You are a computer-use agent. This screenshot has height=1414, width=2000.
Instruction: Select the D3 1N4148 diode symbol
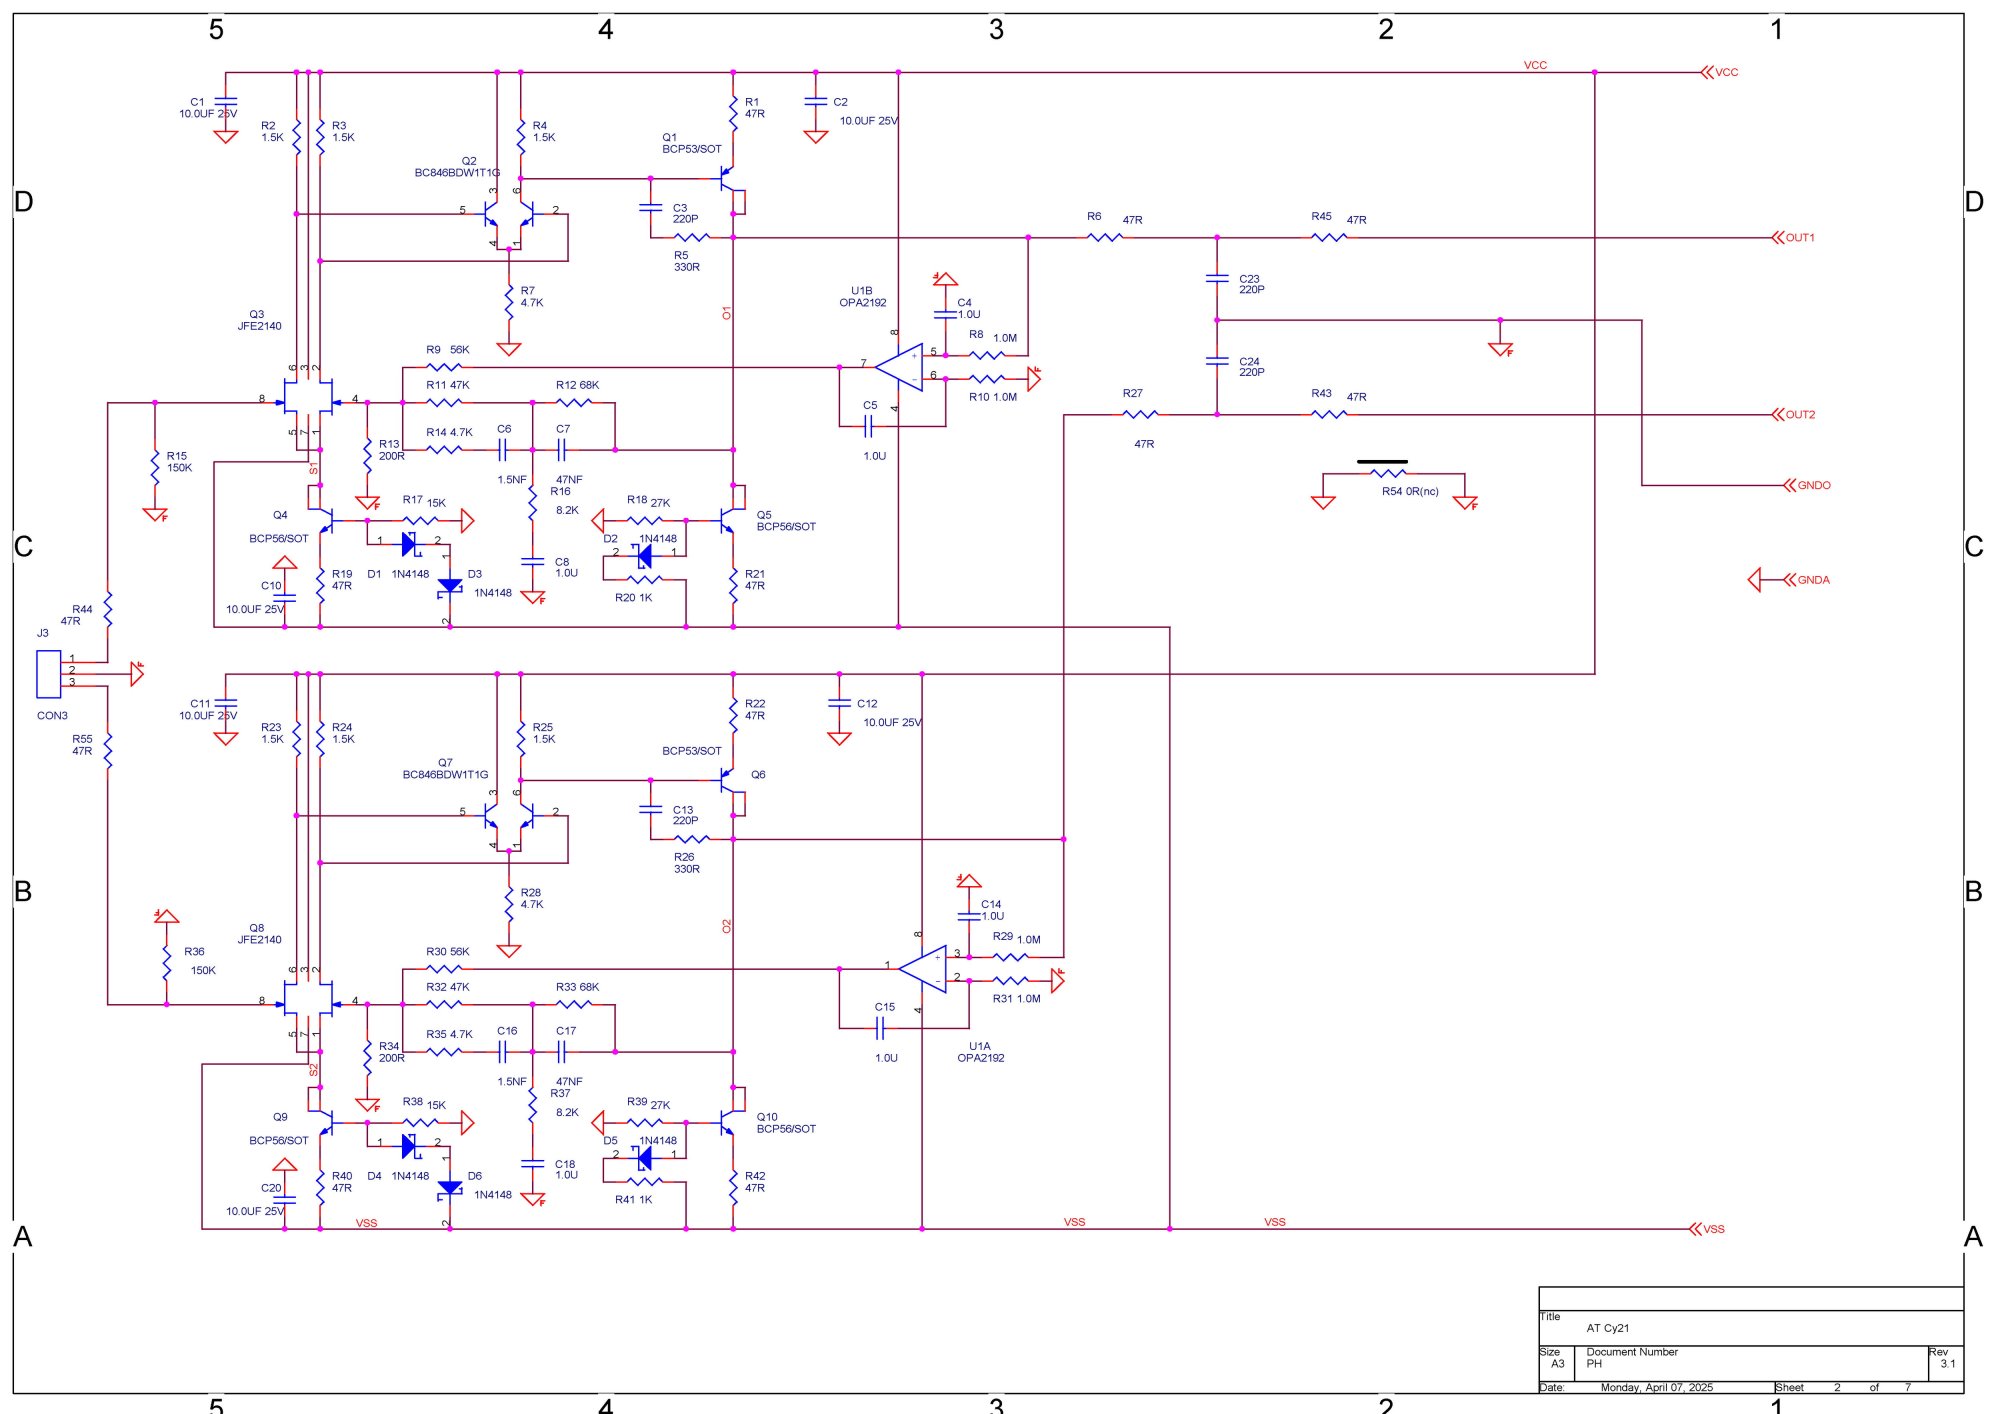click(x=450, y=586)
